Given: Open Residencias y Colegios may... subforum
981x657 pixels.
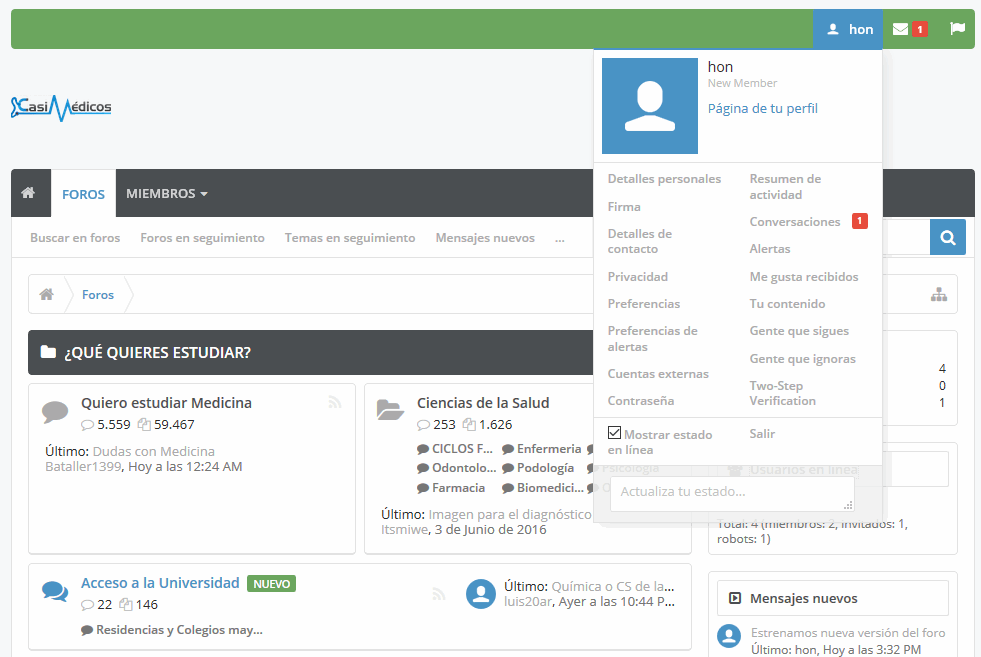Looking at the screenshot, I should tap(179, 630).
